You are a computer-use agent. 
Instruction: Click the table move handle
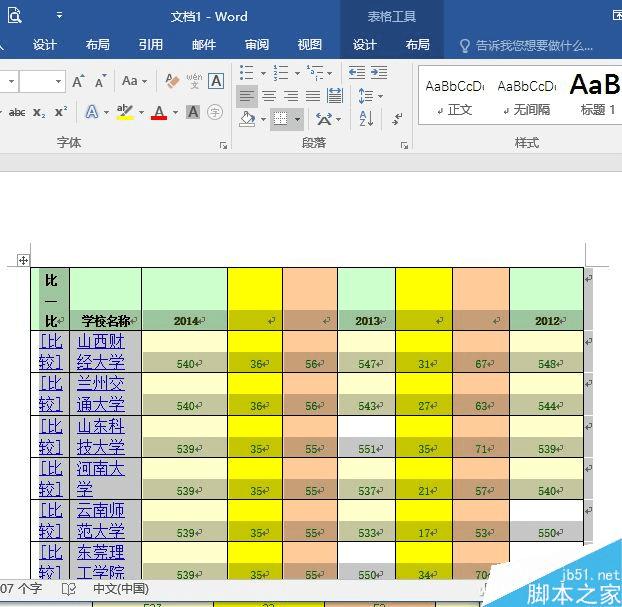(x=23, y=260)
